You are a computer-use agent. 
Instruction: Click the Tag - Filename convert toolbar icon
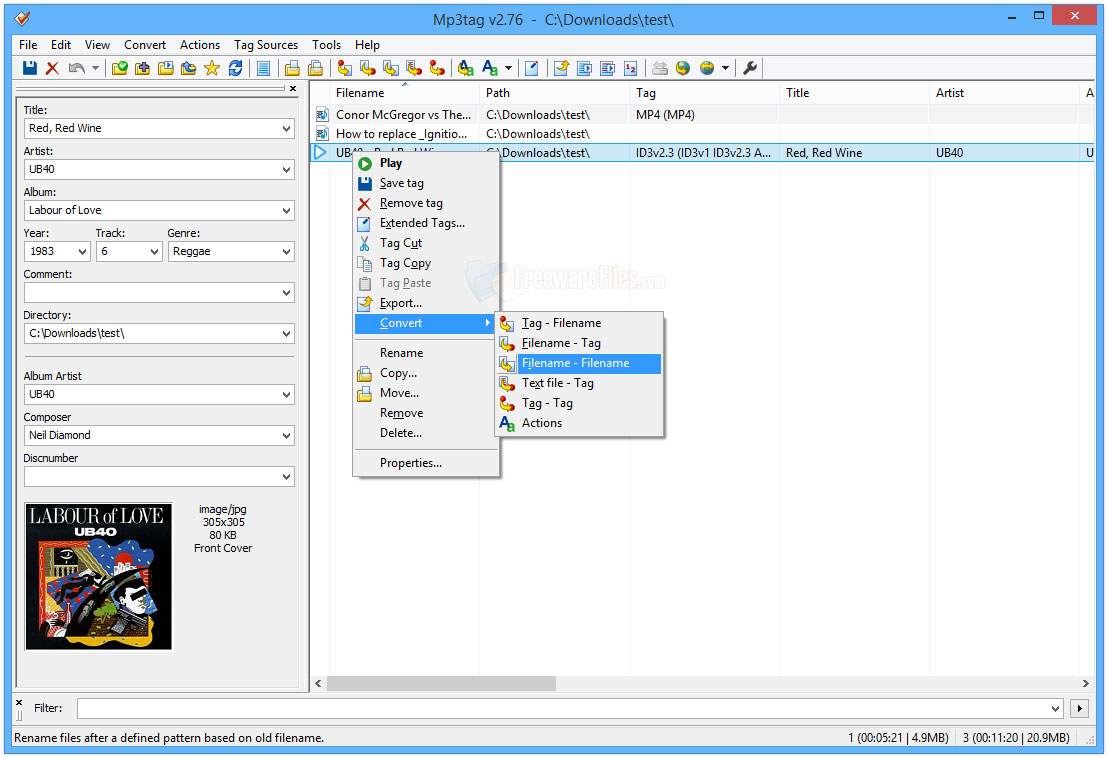(x=345, y=67)
